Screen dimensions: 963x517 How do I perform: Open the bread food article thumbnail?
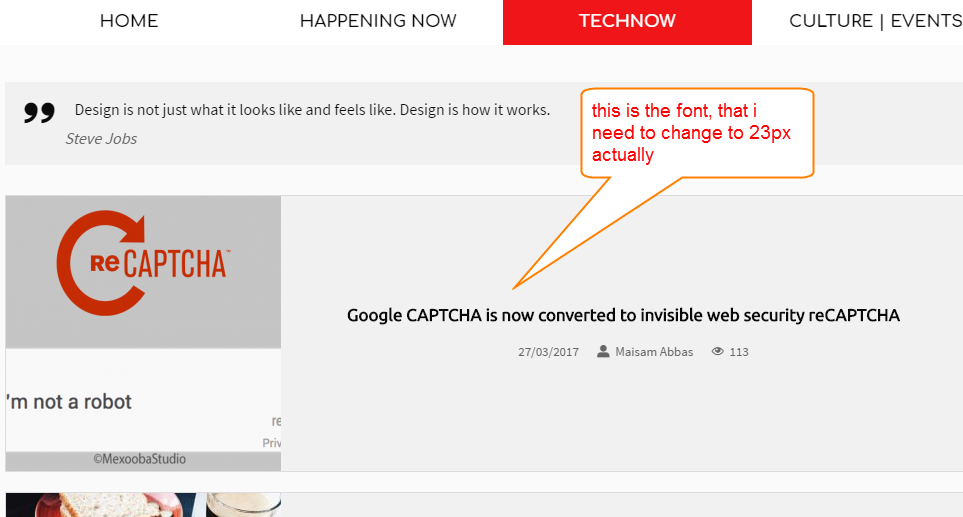point(143,505)
